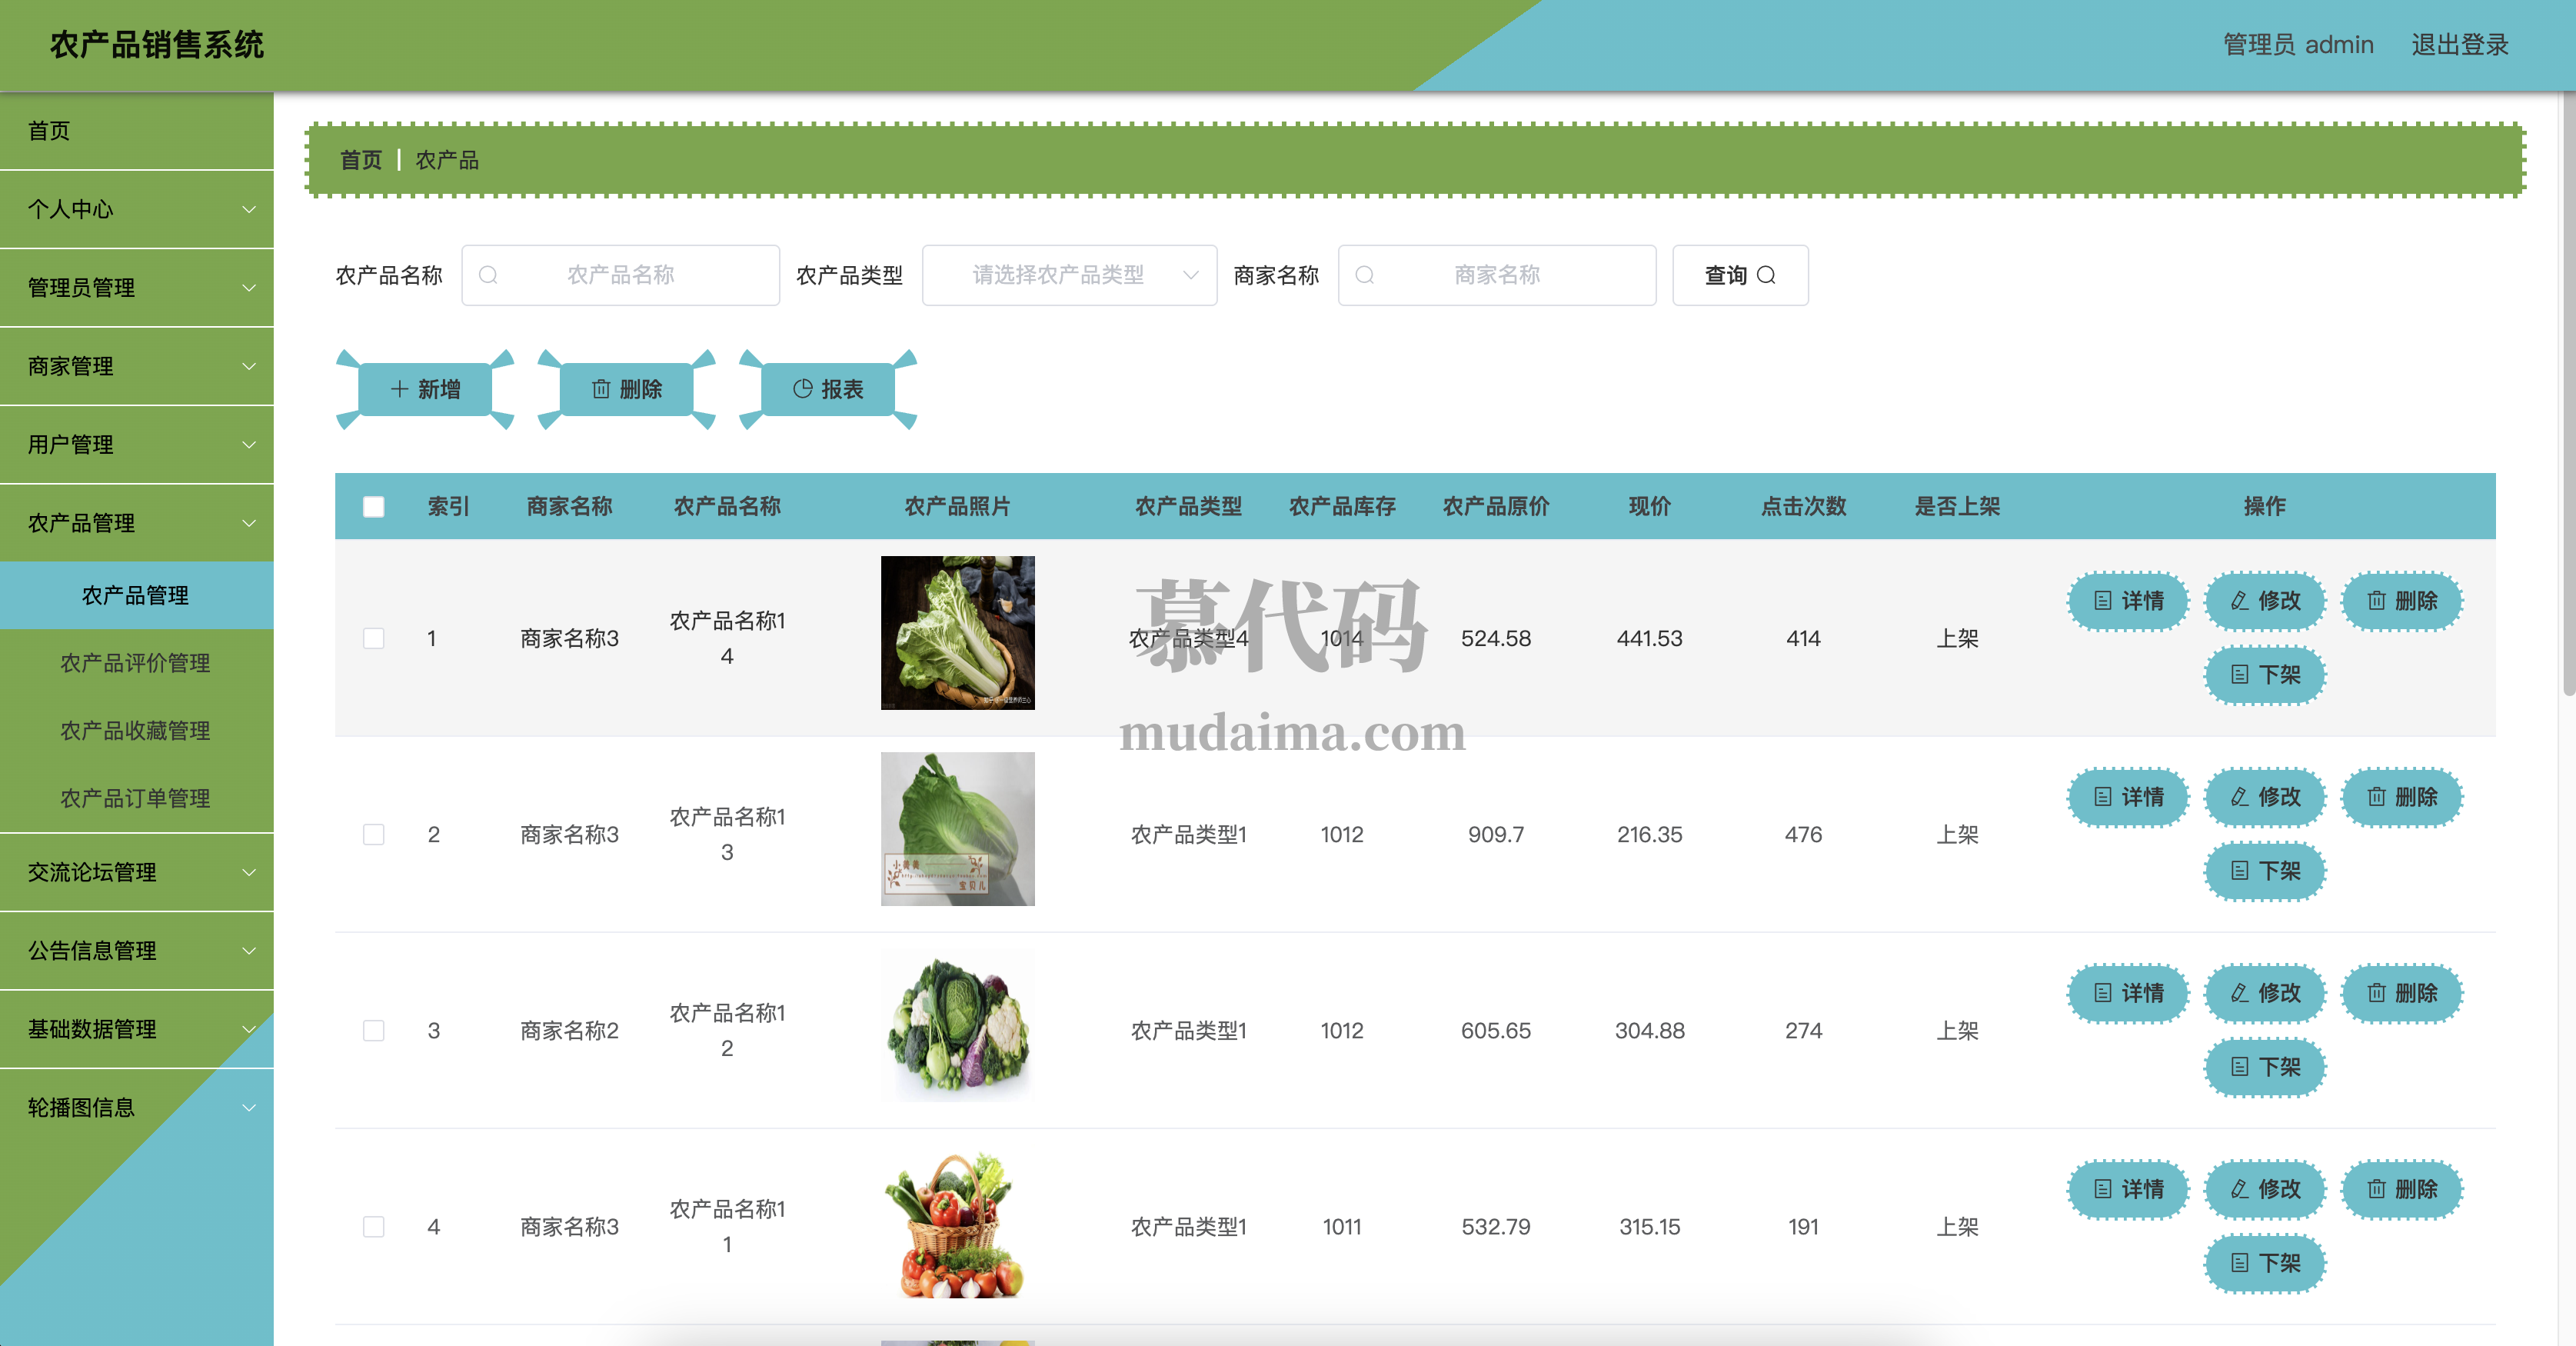2576x1346 pixels.
Task: Click the 农产品名称 search input field
Action: pos(620,275)
